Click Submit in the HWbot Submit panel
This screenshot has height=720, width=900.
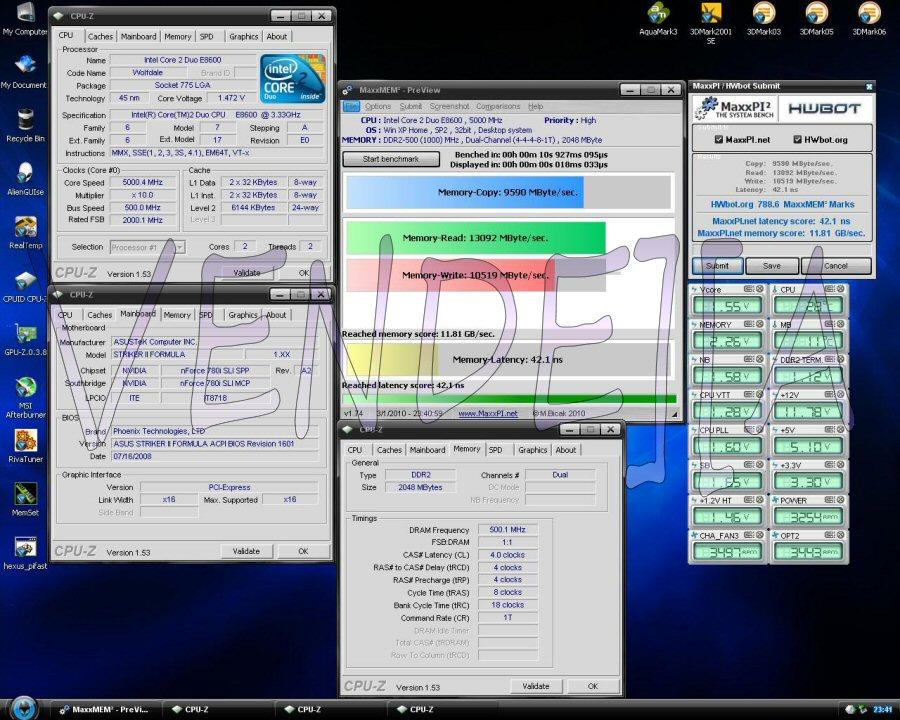click(x=717, y=266)
